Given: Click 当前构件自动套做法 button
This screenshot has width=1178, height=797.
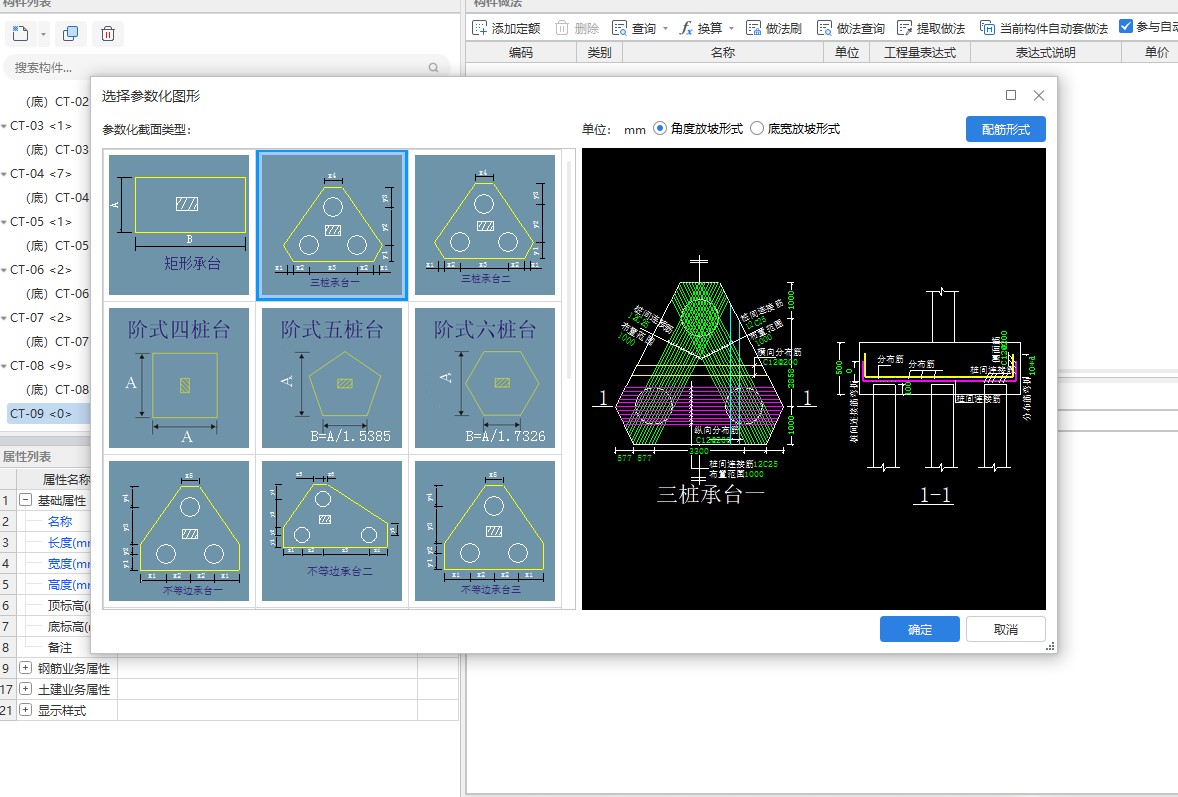Looking at the screenshot, I should click(1044, 29).
